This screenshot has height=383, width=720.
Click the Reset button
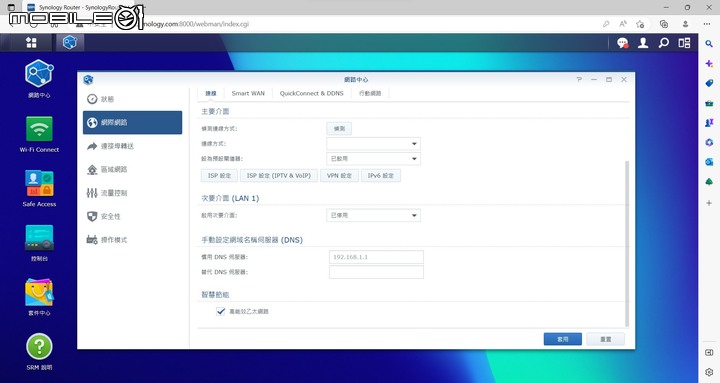pos(606,339)
